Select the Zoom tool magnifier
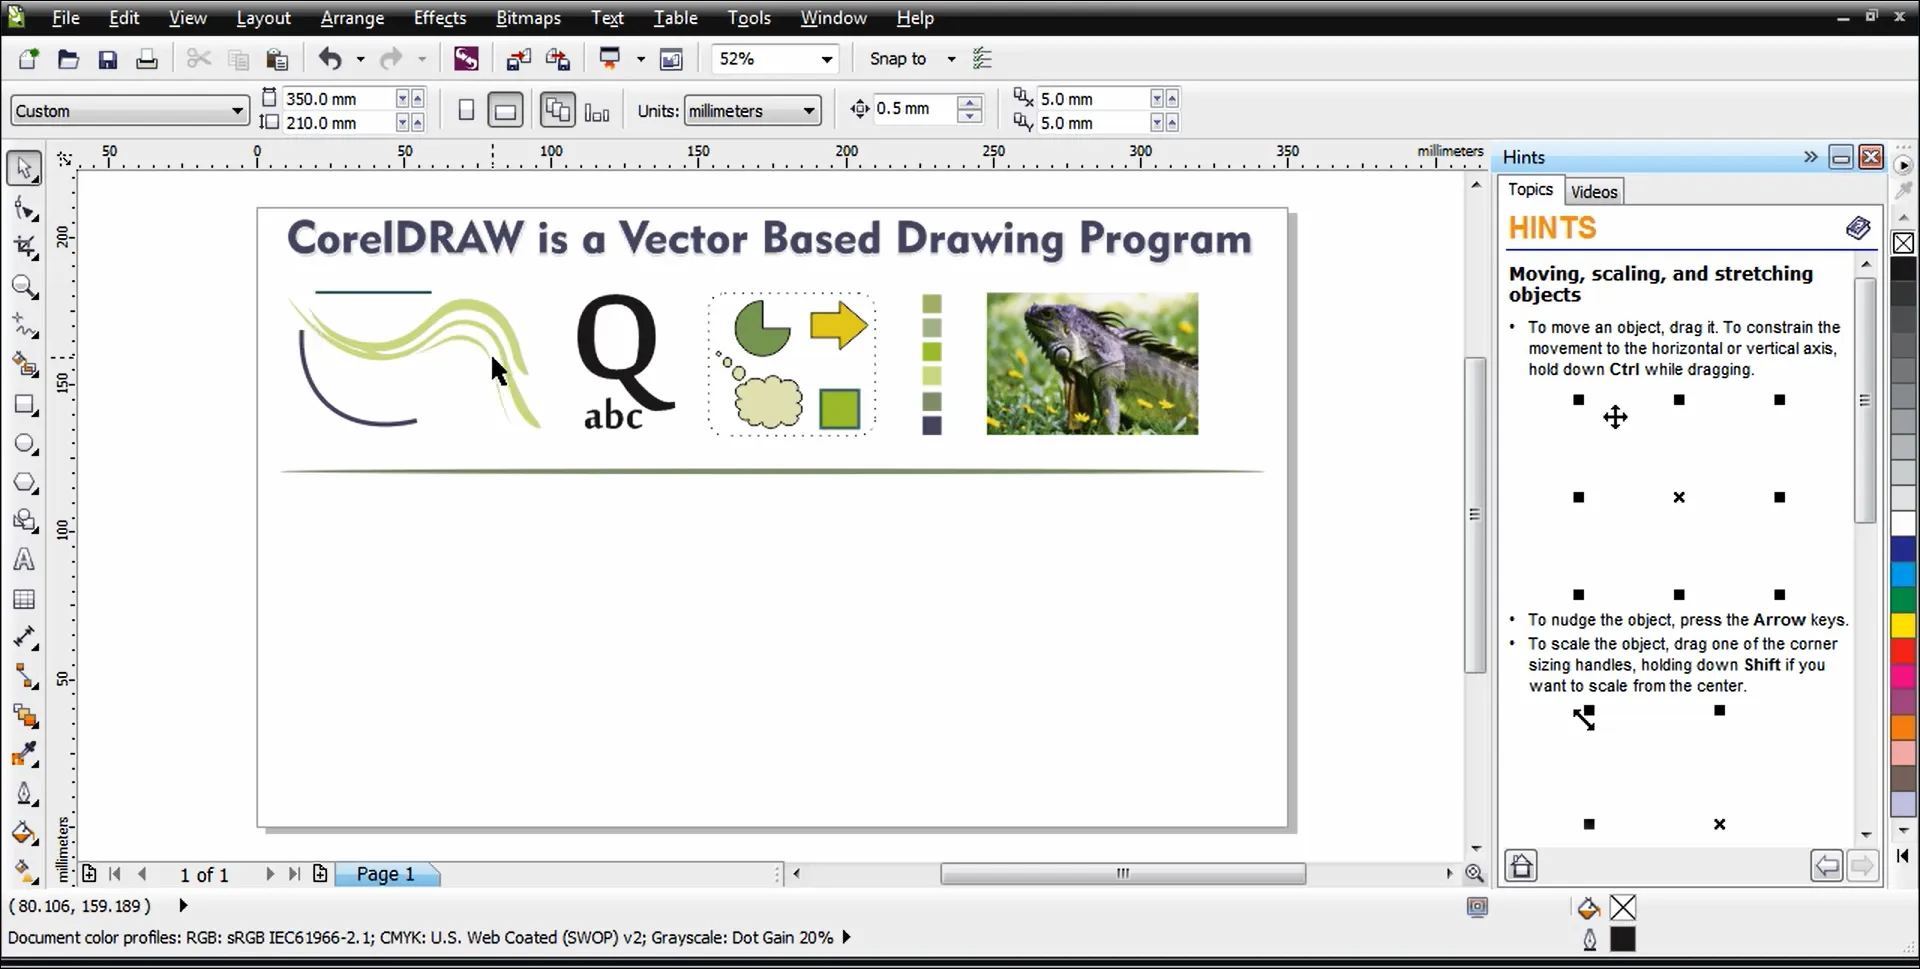Screen dimensions: 1920x969 coord(24,287)
